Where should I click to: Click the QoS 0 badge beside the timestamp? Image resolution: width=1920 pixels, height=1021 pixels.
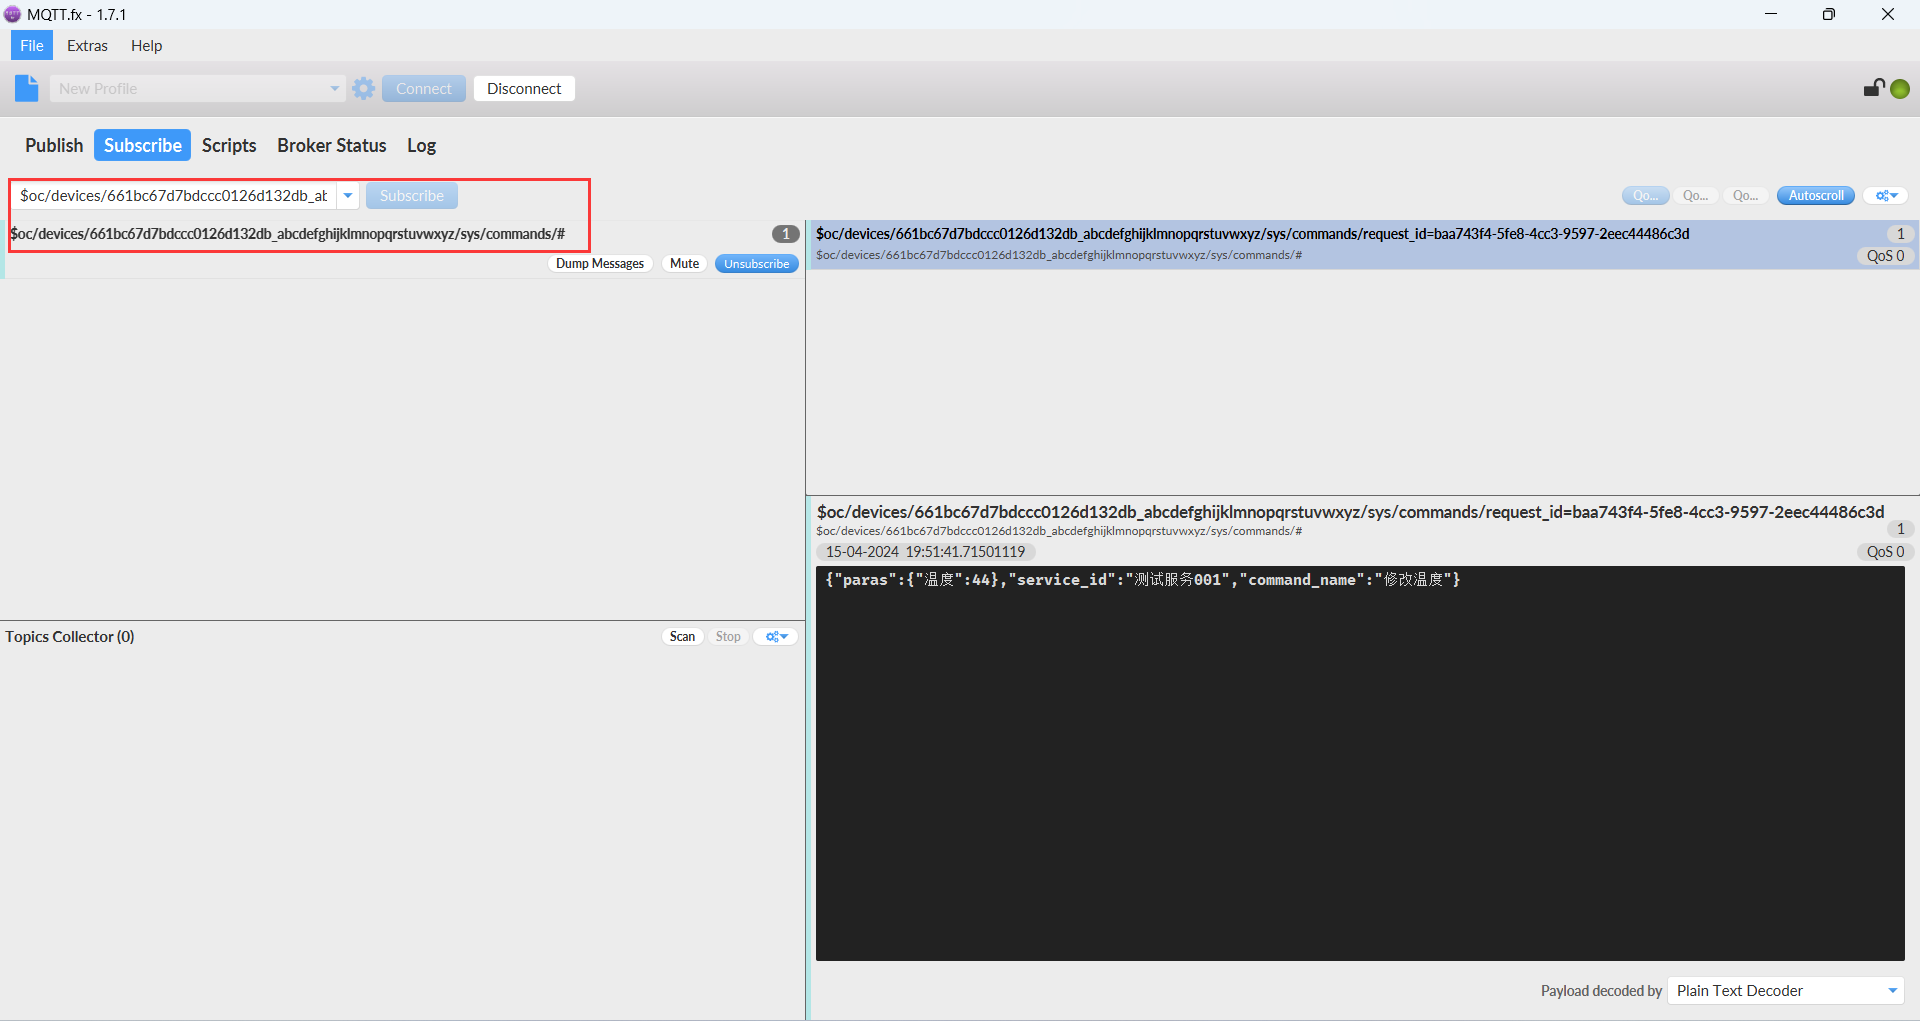(1886, 552)
